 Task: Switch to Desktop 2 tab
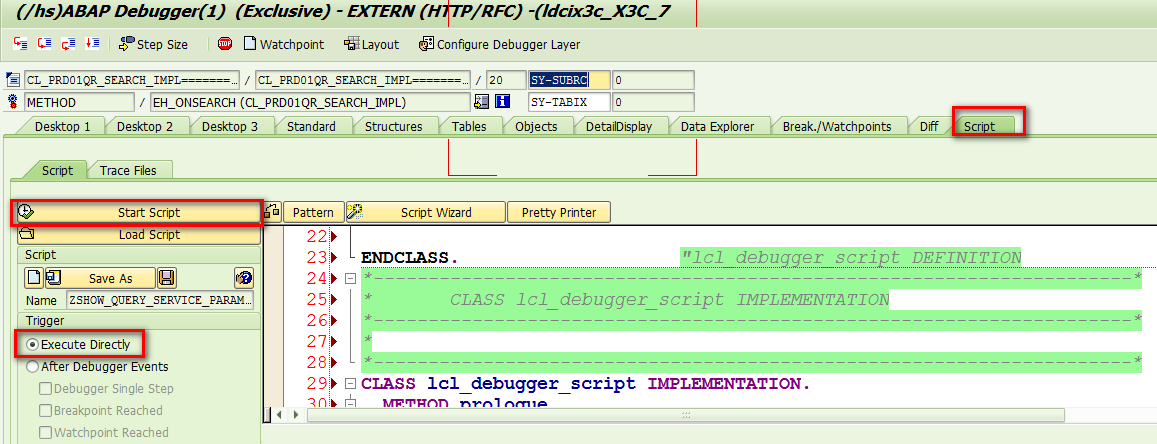(x=145, y=126)
